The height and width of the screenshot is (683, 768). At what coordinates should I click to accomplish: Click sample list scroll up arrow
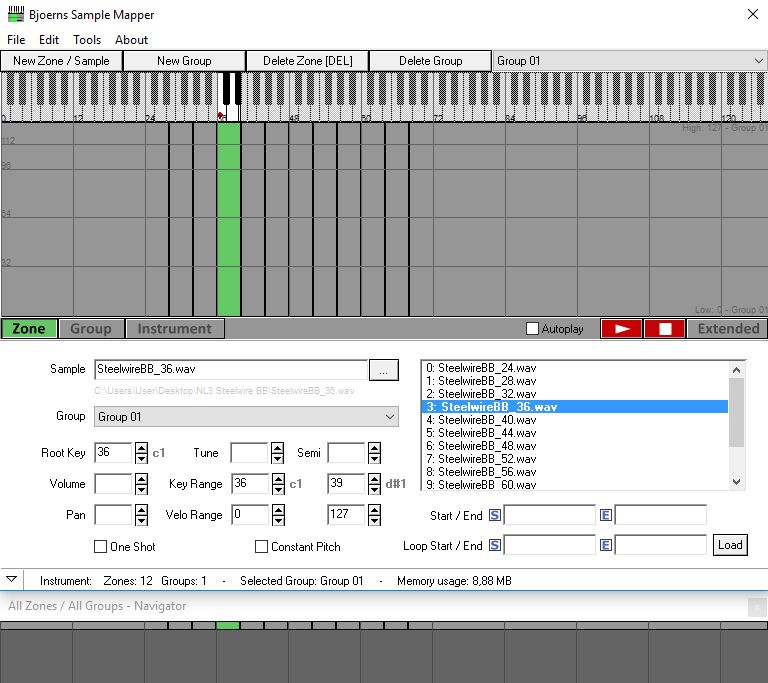tap(736, 370)
